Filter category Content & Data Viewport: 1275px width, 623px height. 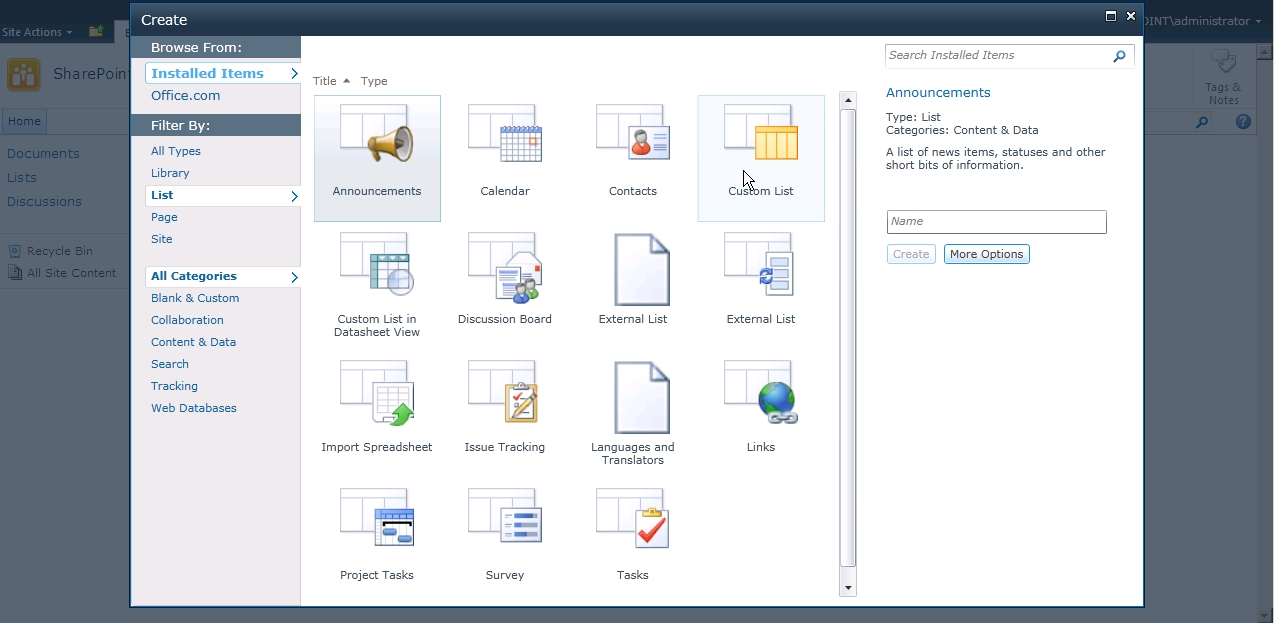point(194,342)
